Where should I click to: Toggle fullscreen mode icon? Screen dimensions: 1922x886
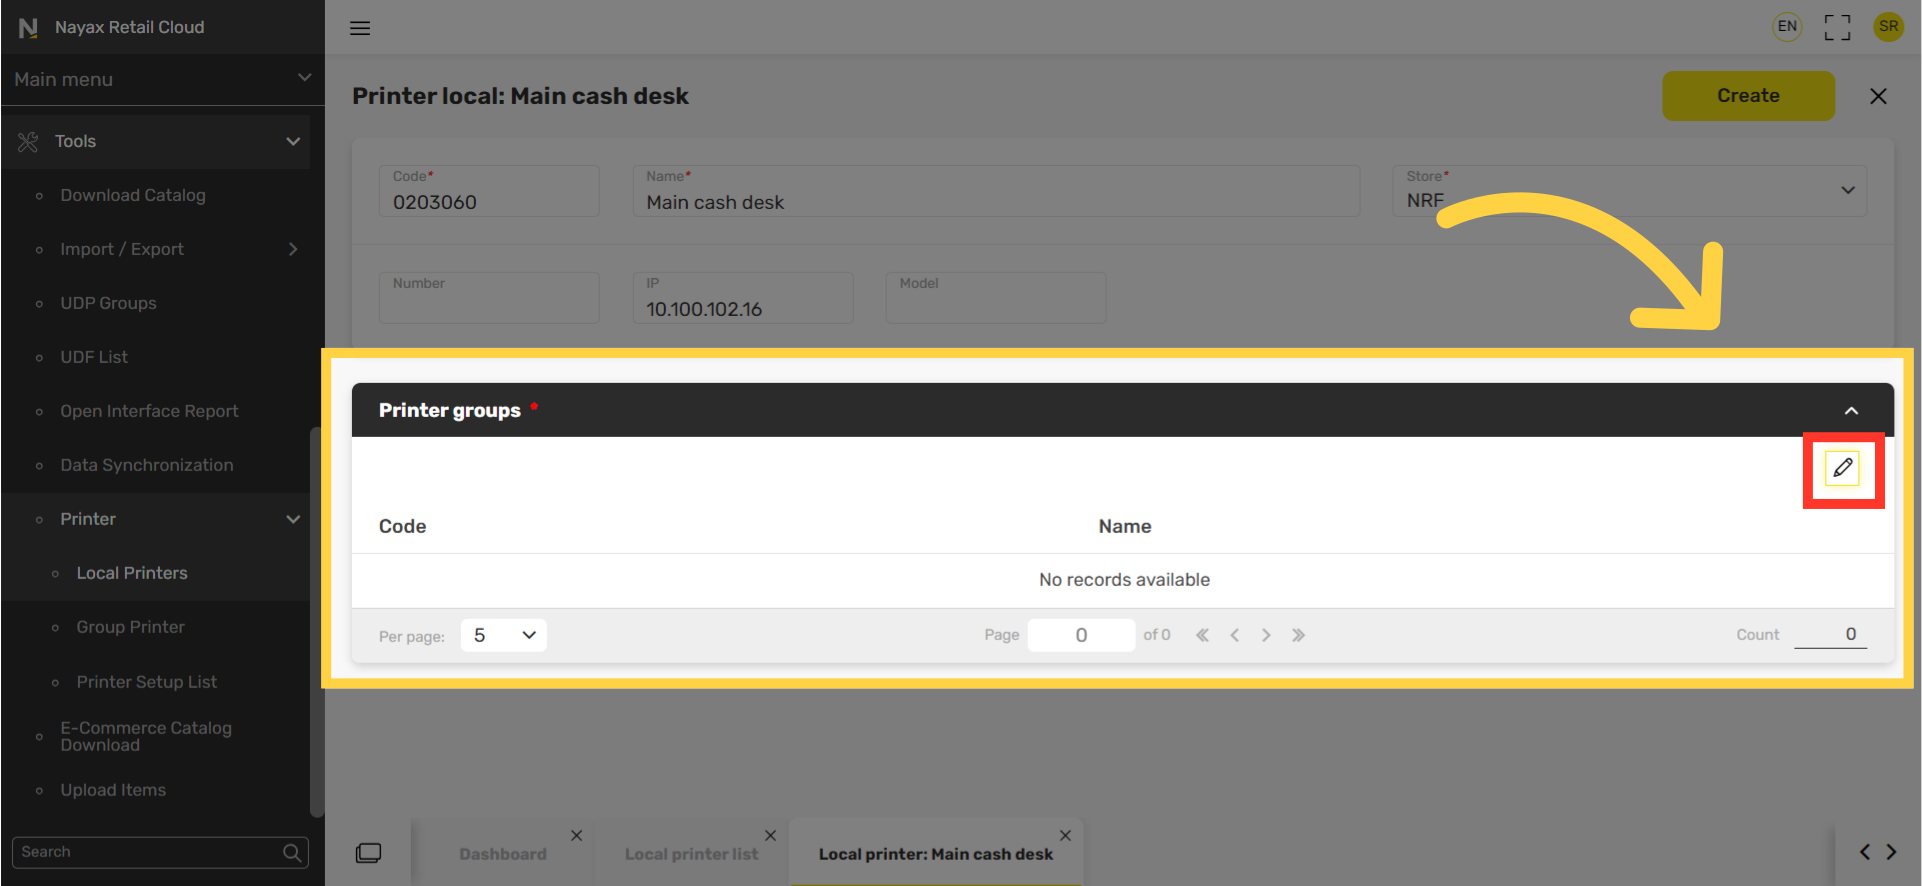pyautogui.click(x=1837, y=27)
